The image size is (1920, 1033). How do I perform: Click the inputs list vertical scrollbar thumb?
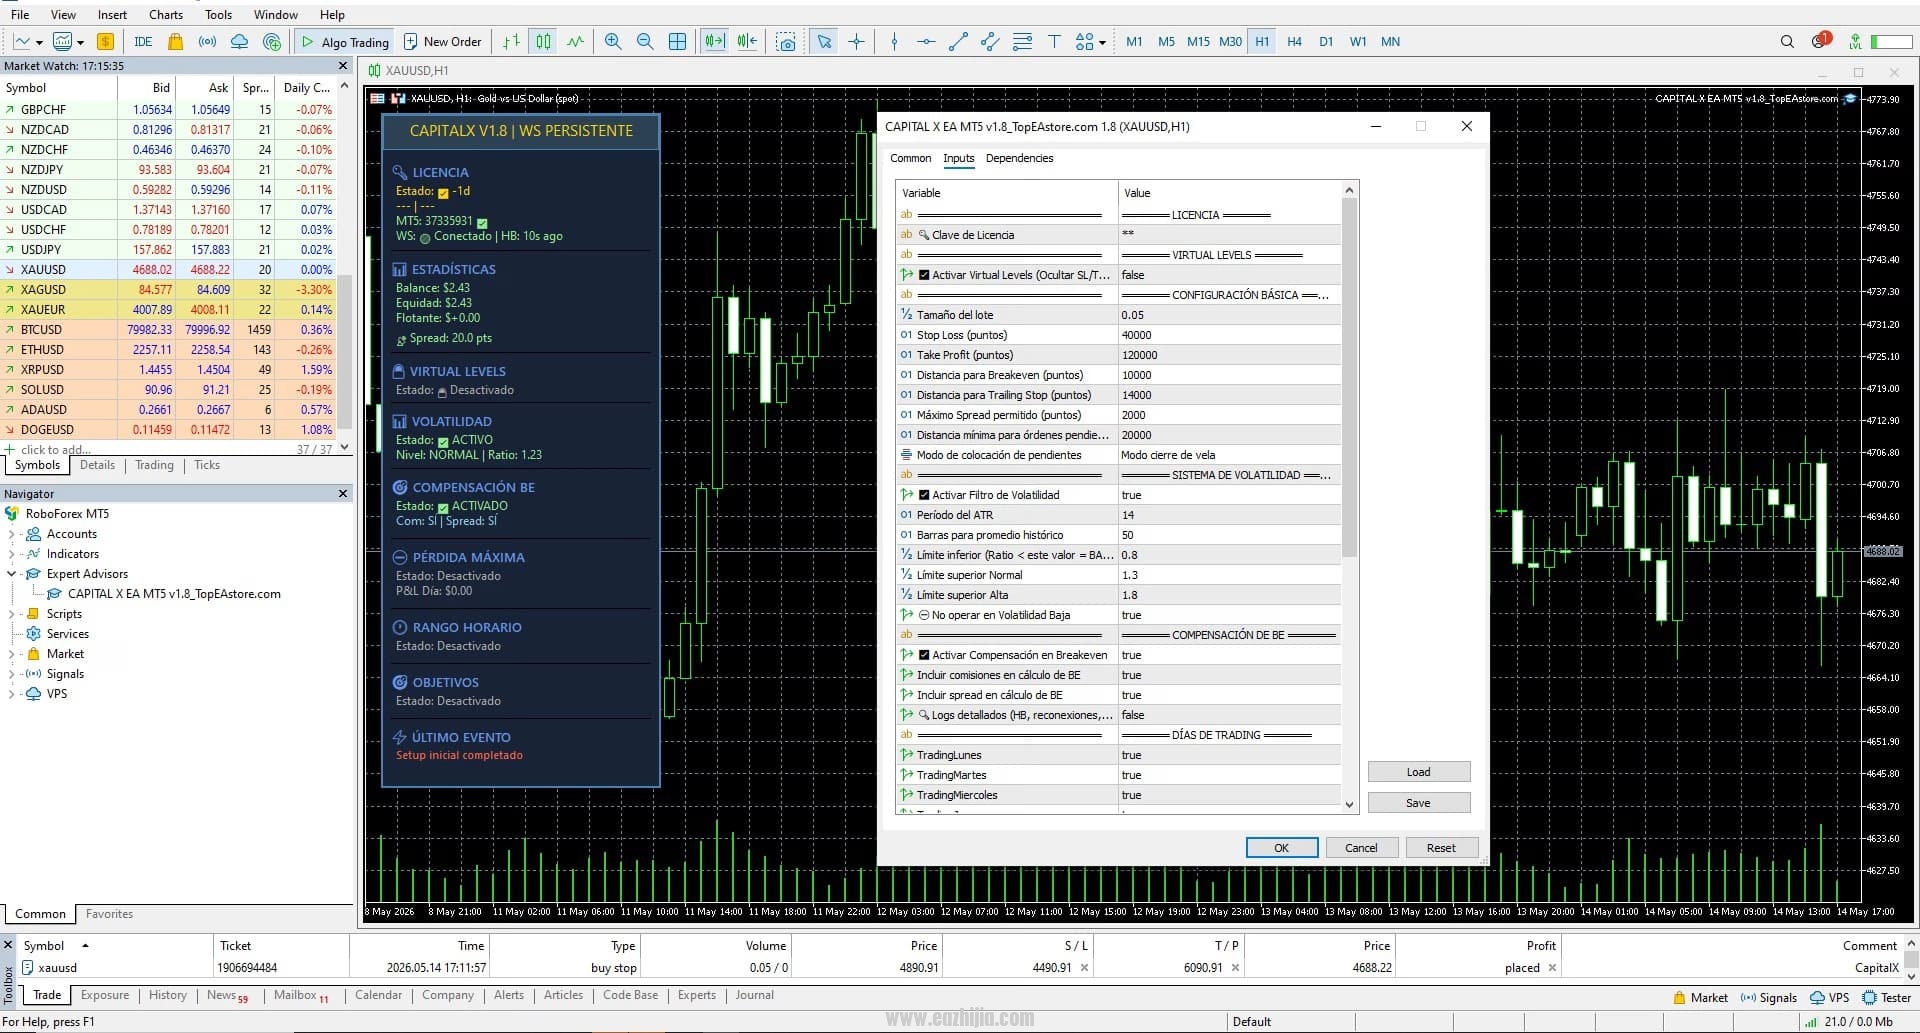click(x=1349, y=378)
